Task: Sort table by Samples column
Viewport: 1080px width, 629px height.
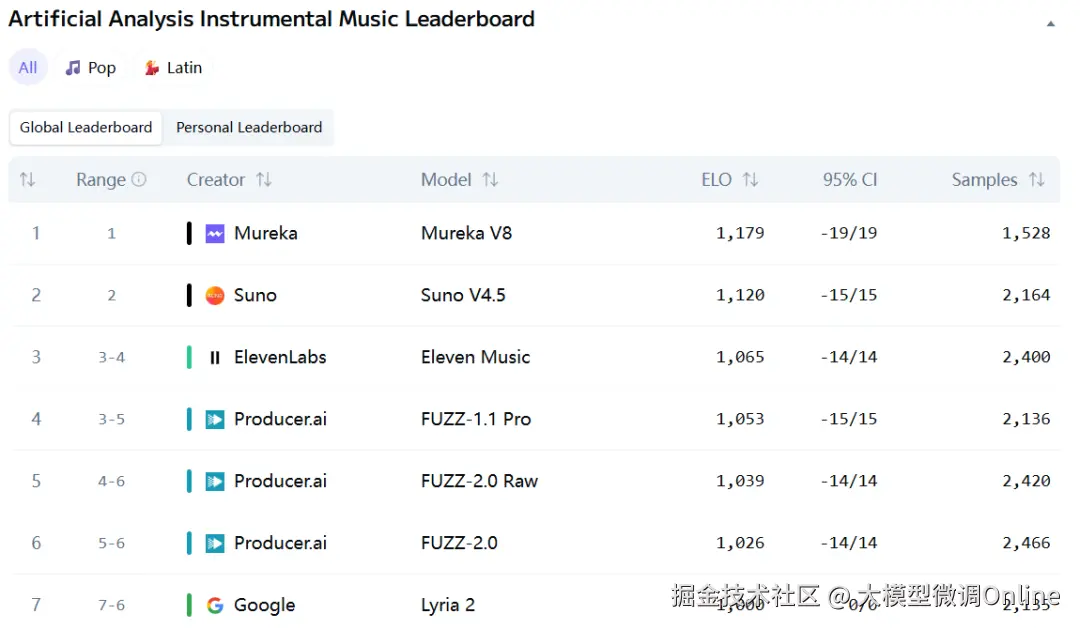Action: point(1037,180)
